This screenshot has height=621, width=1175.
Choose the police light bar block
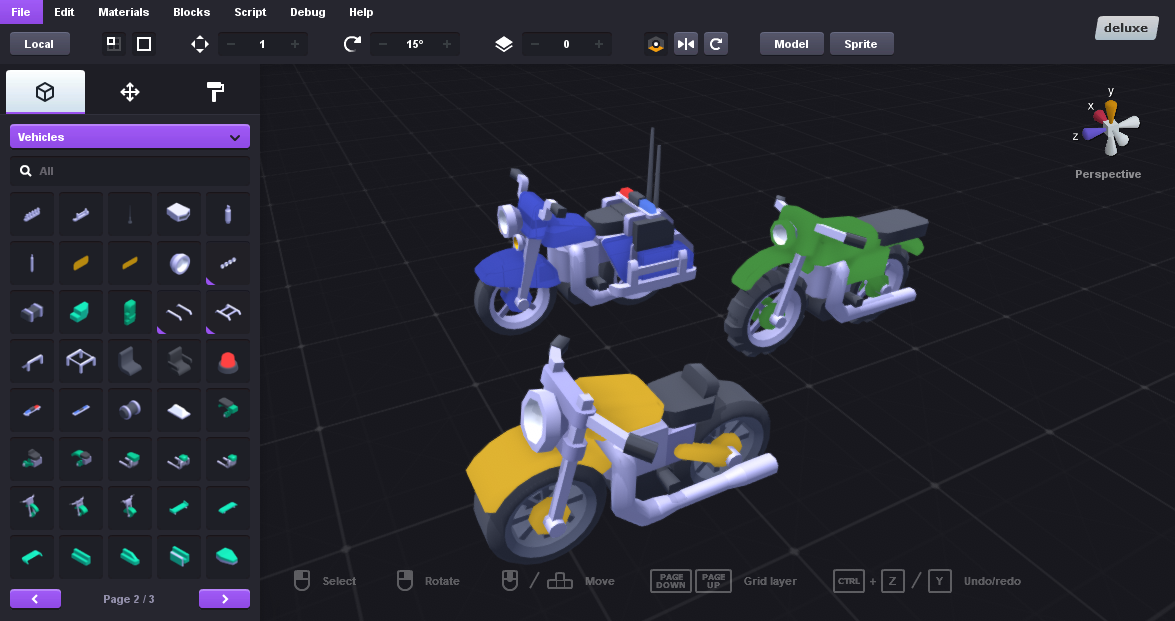click(x=32, y=410)
